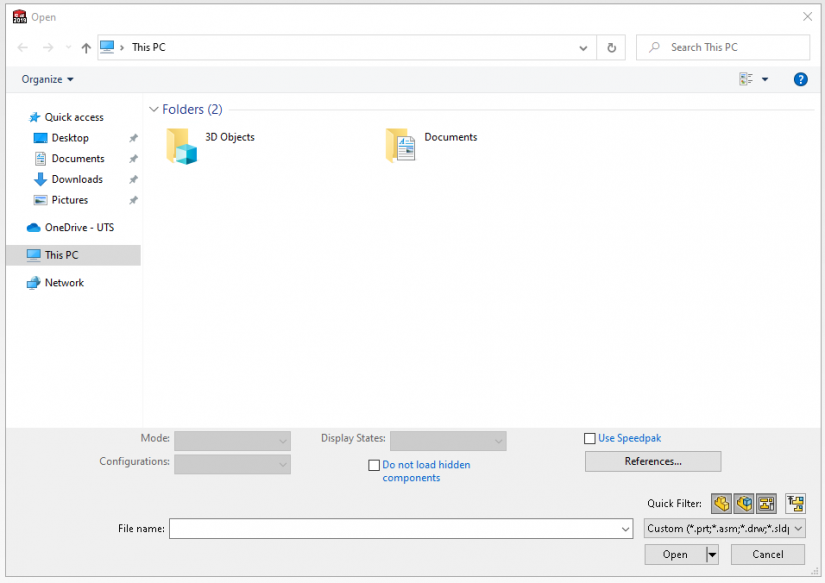Click the back navigation arrow
The width and height of the screenshot is (825, 583).
(23, 48)
